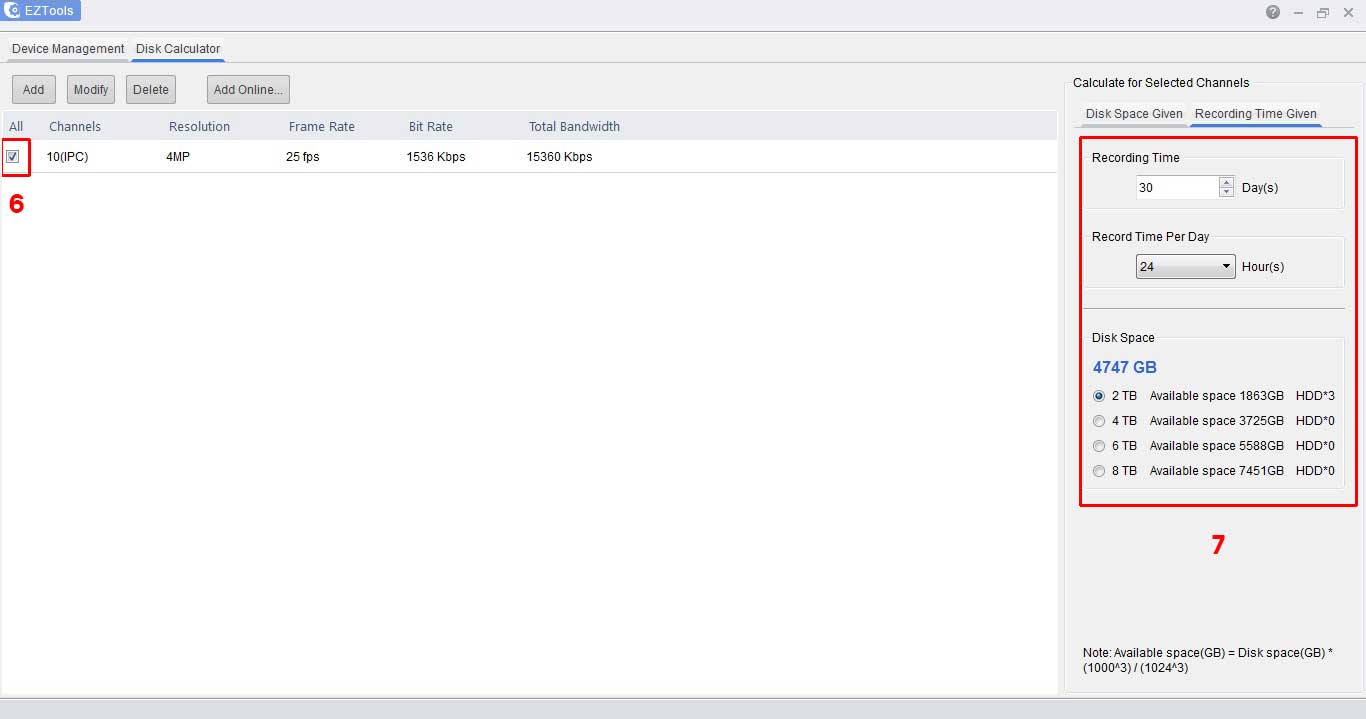
Task: Select the 2 TB disk option
Action: (x=1099, y=396)
